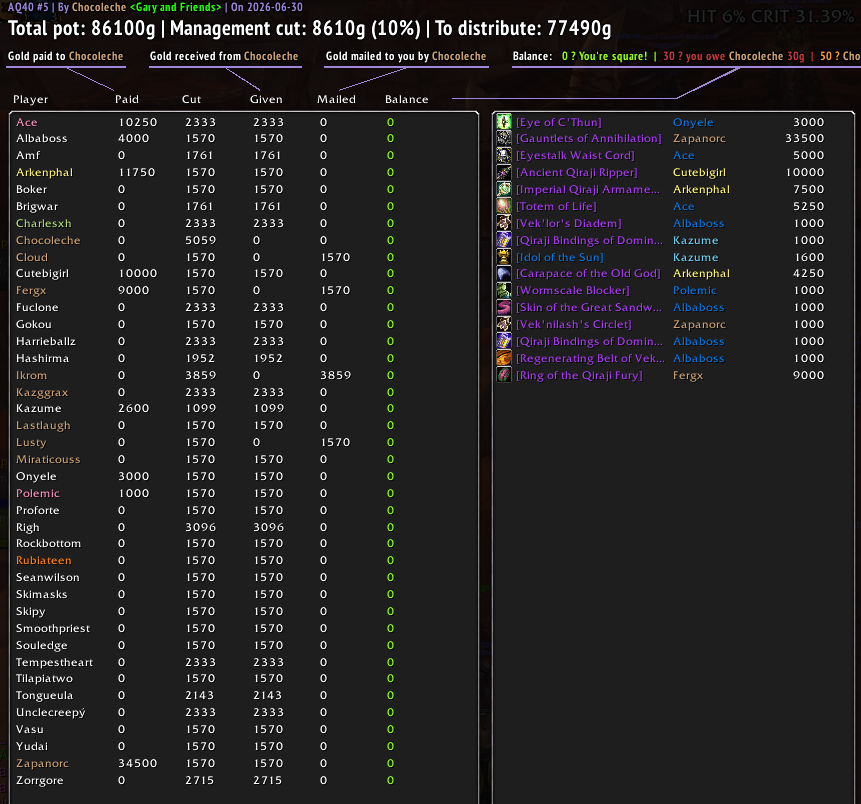Image resolution: width=861 pixels, height=804 pixels.
Task: Select player Rubiateen in the list
Action: coord(44,561)
